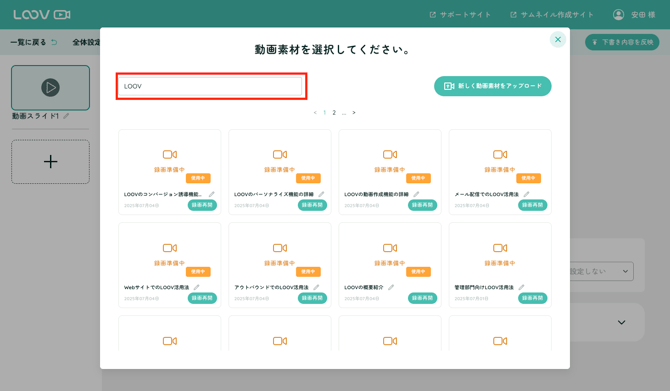Resume recording for WebサイトでのLOOV活用法
The width and height of the screenshot is (670, 391).
pos(202,298)
